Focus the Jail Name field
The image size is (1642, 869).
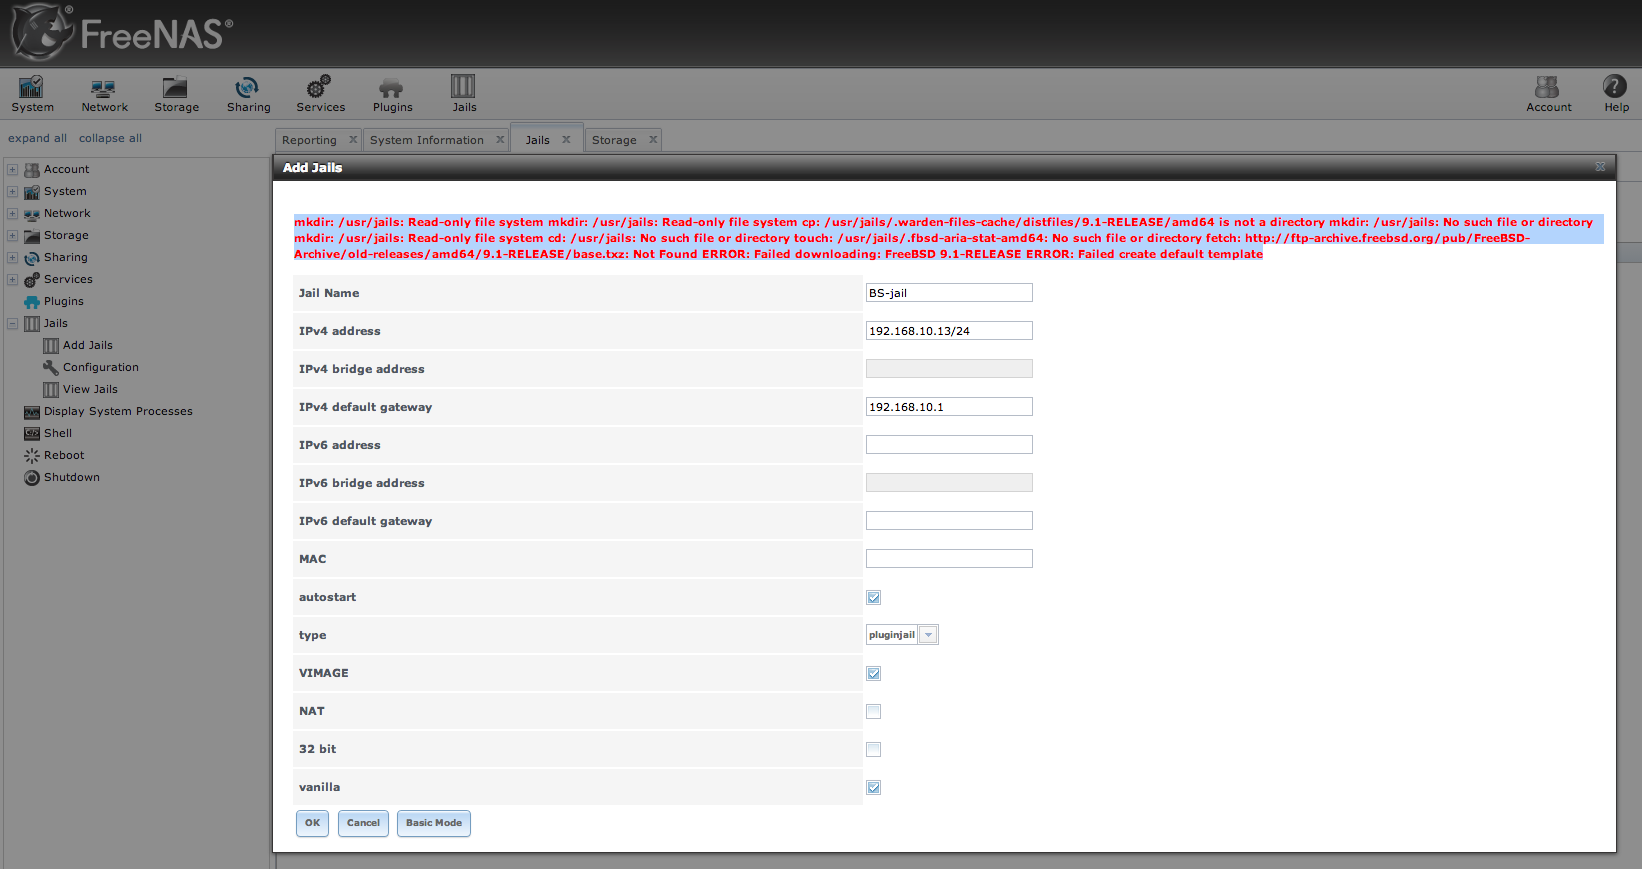(x=949, y=293)
